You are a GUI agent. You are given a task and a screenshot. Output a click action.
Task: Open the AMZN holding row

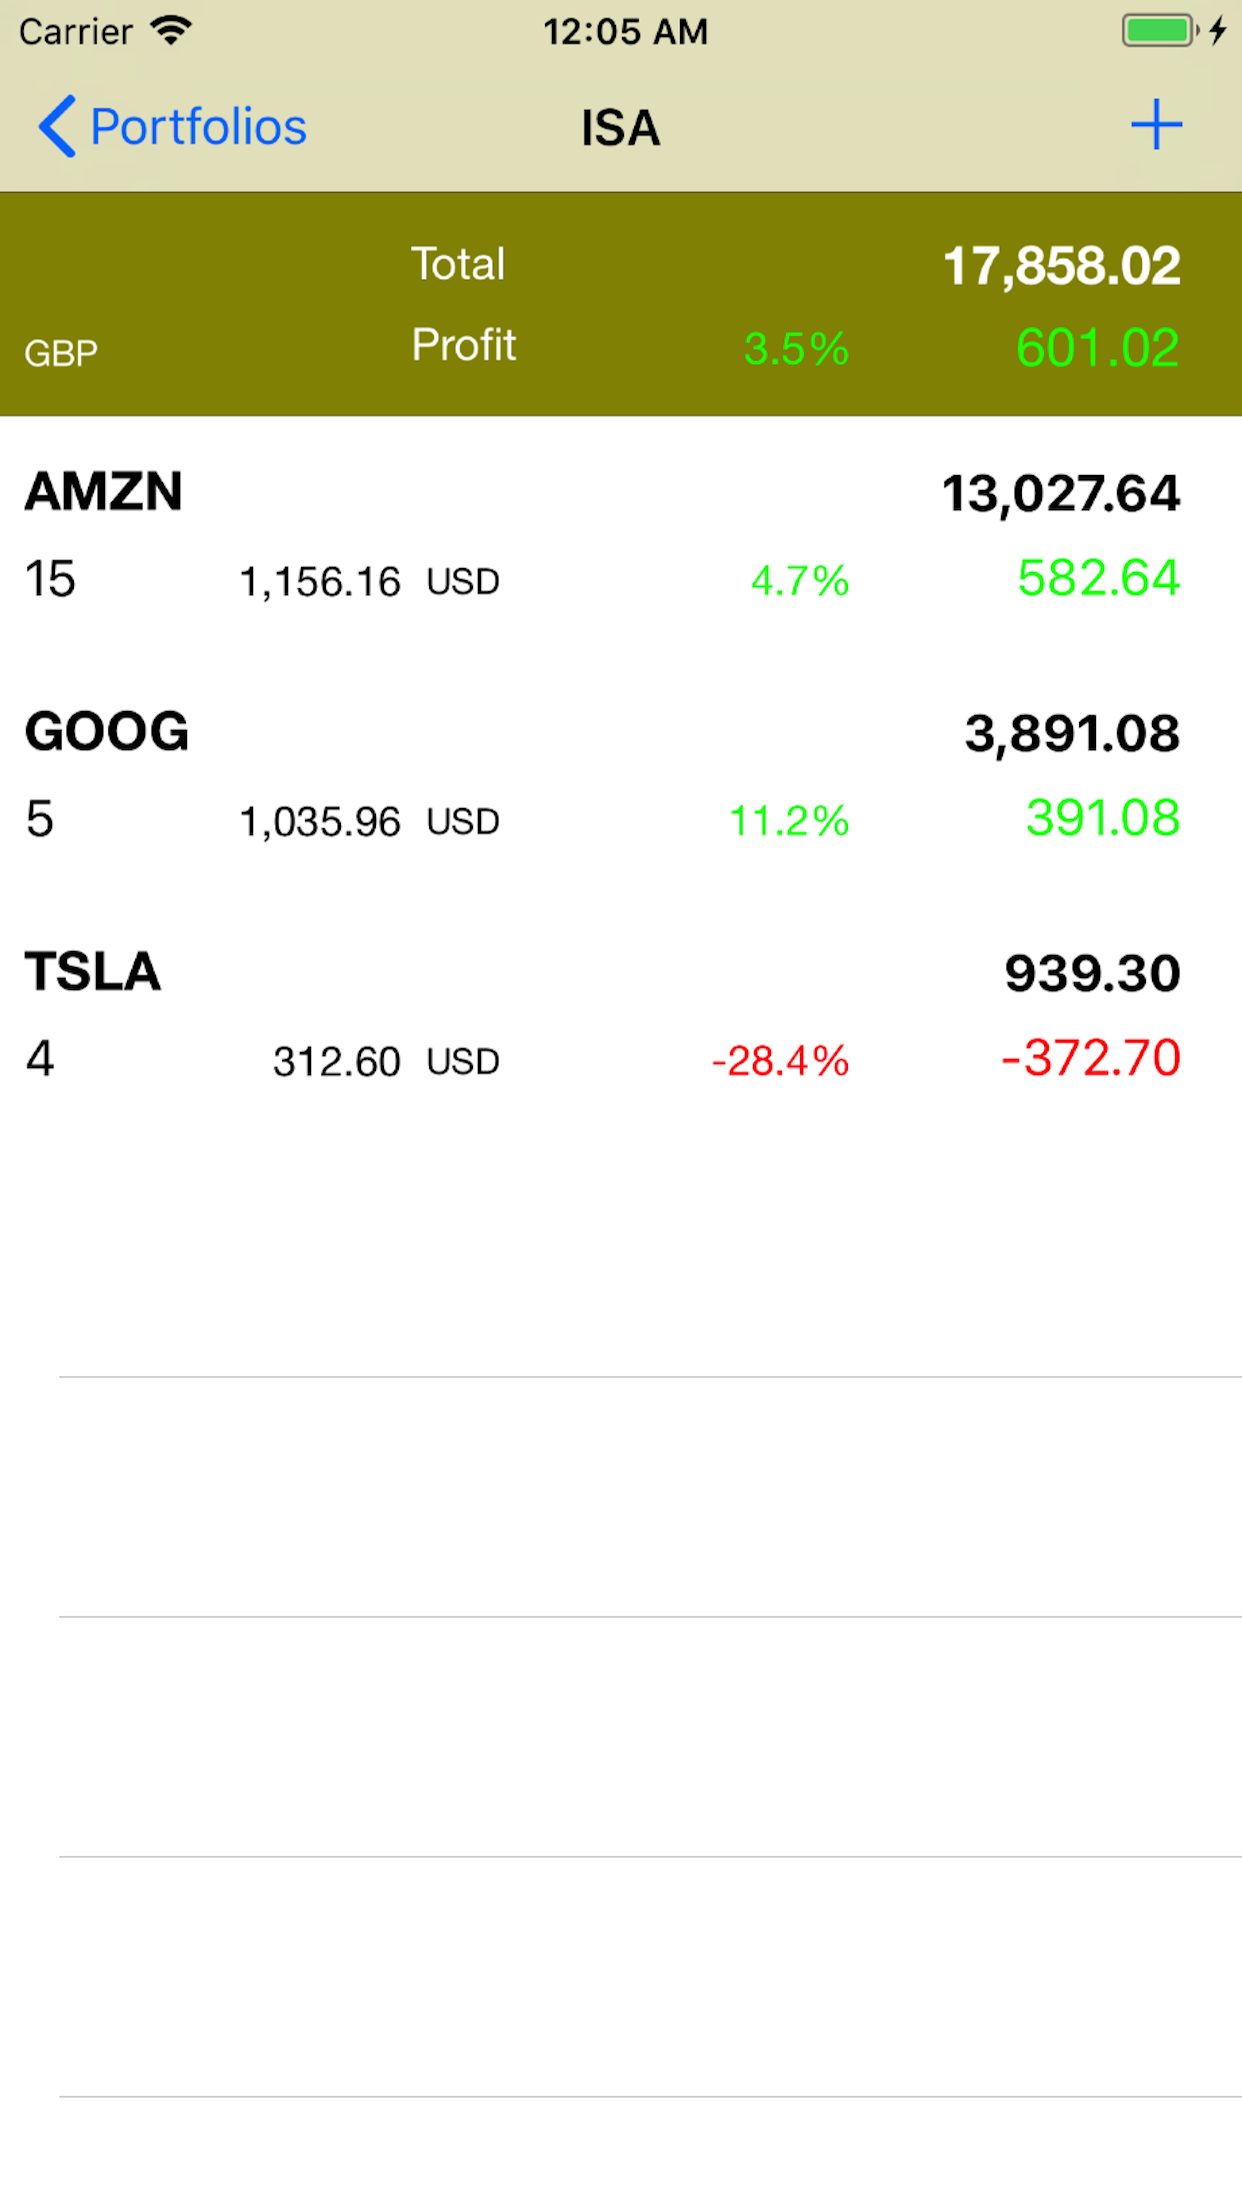tap(620, 536)
